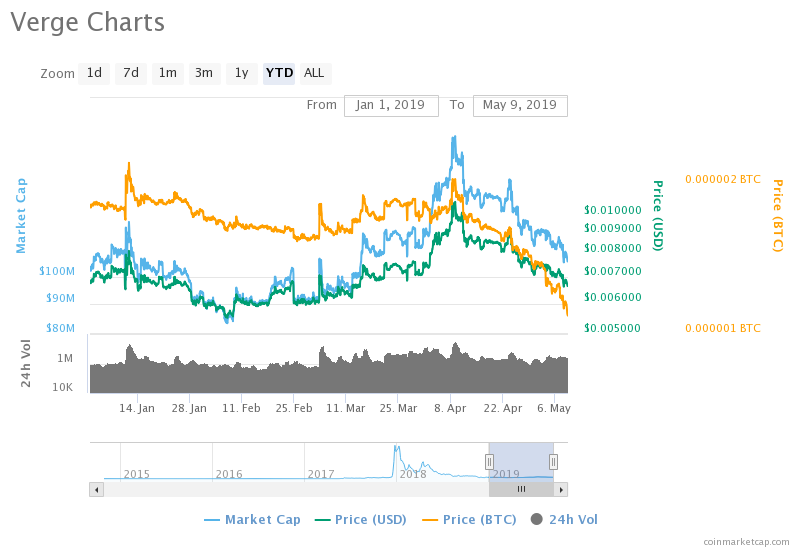Click the Zoom label
This screenshot has width=800, height=550.
tap(58, 74)
